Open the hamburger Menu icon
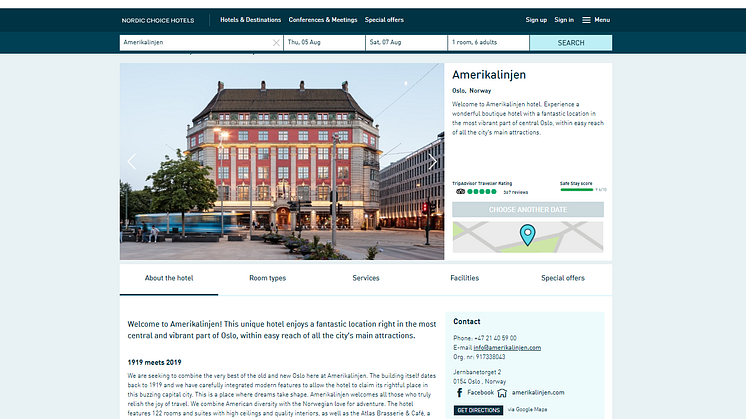 pos(586,20)
